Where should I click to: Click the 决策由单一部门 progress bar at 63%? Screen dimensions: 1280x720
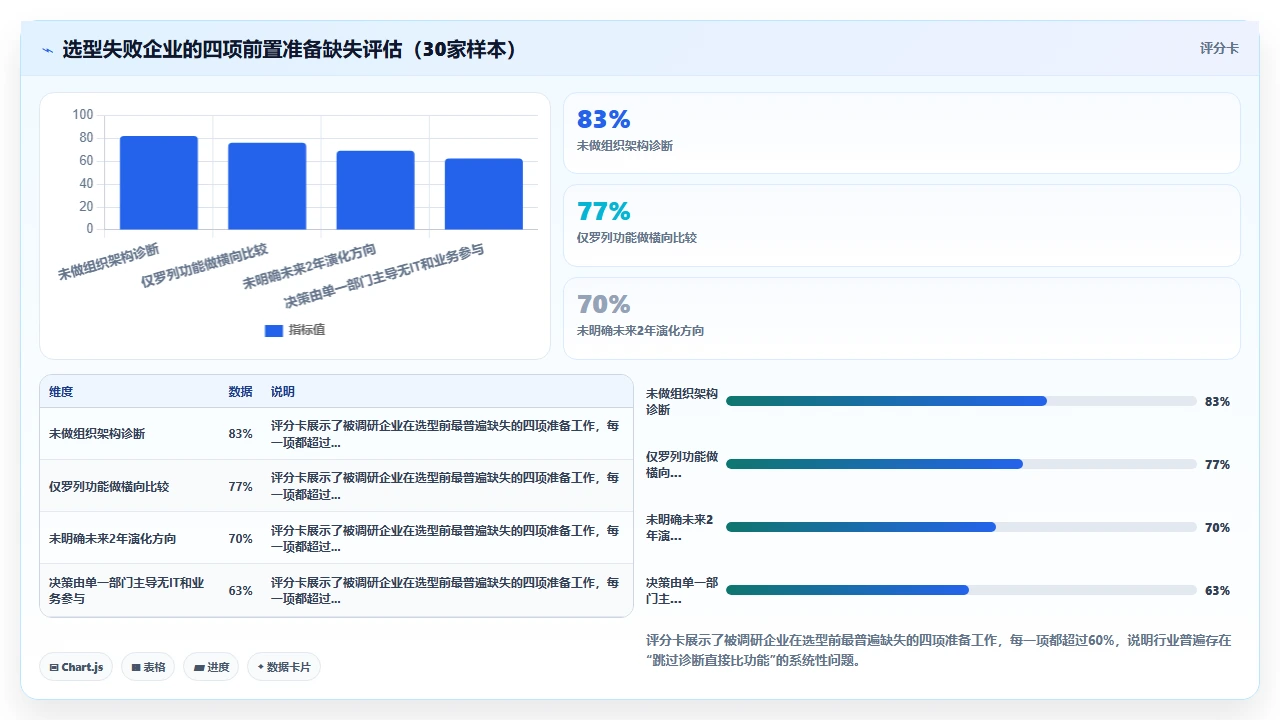coord(961,590)
